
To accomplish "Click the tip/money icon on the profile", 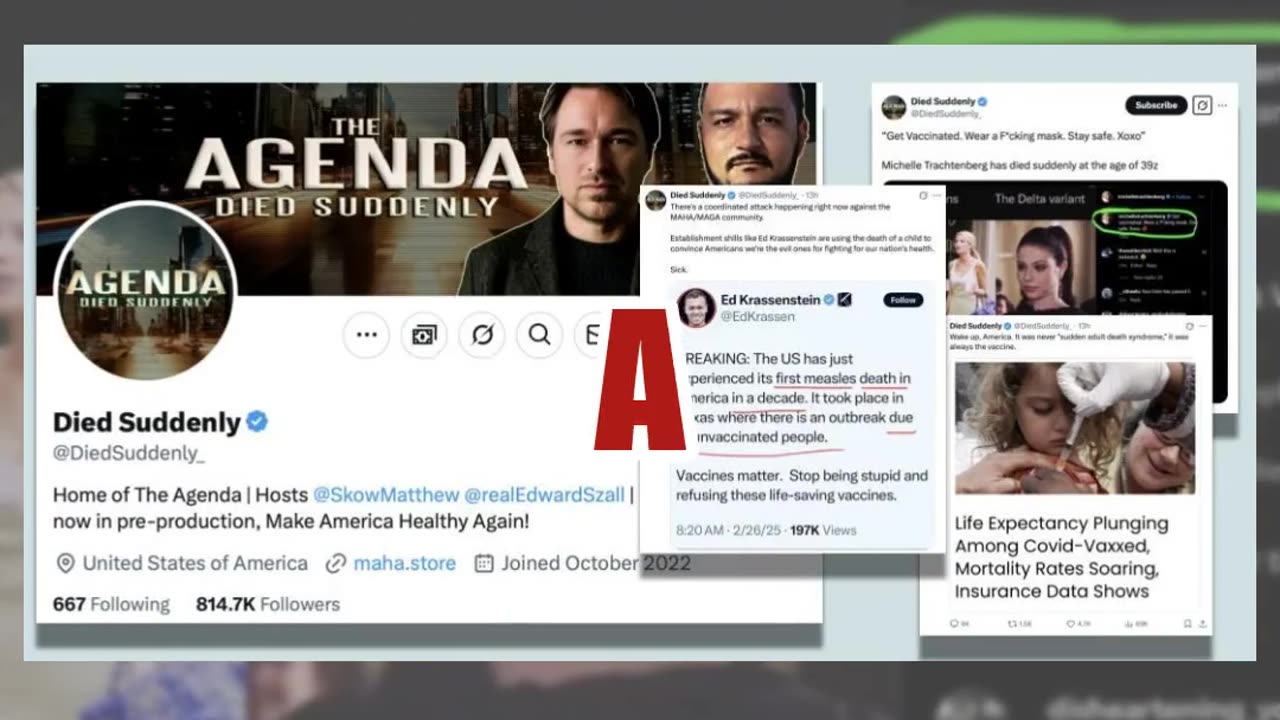I will pyautogui.click(x=424, y=334).
